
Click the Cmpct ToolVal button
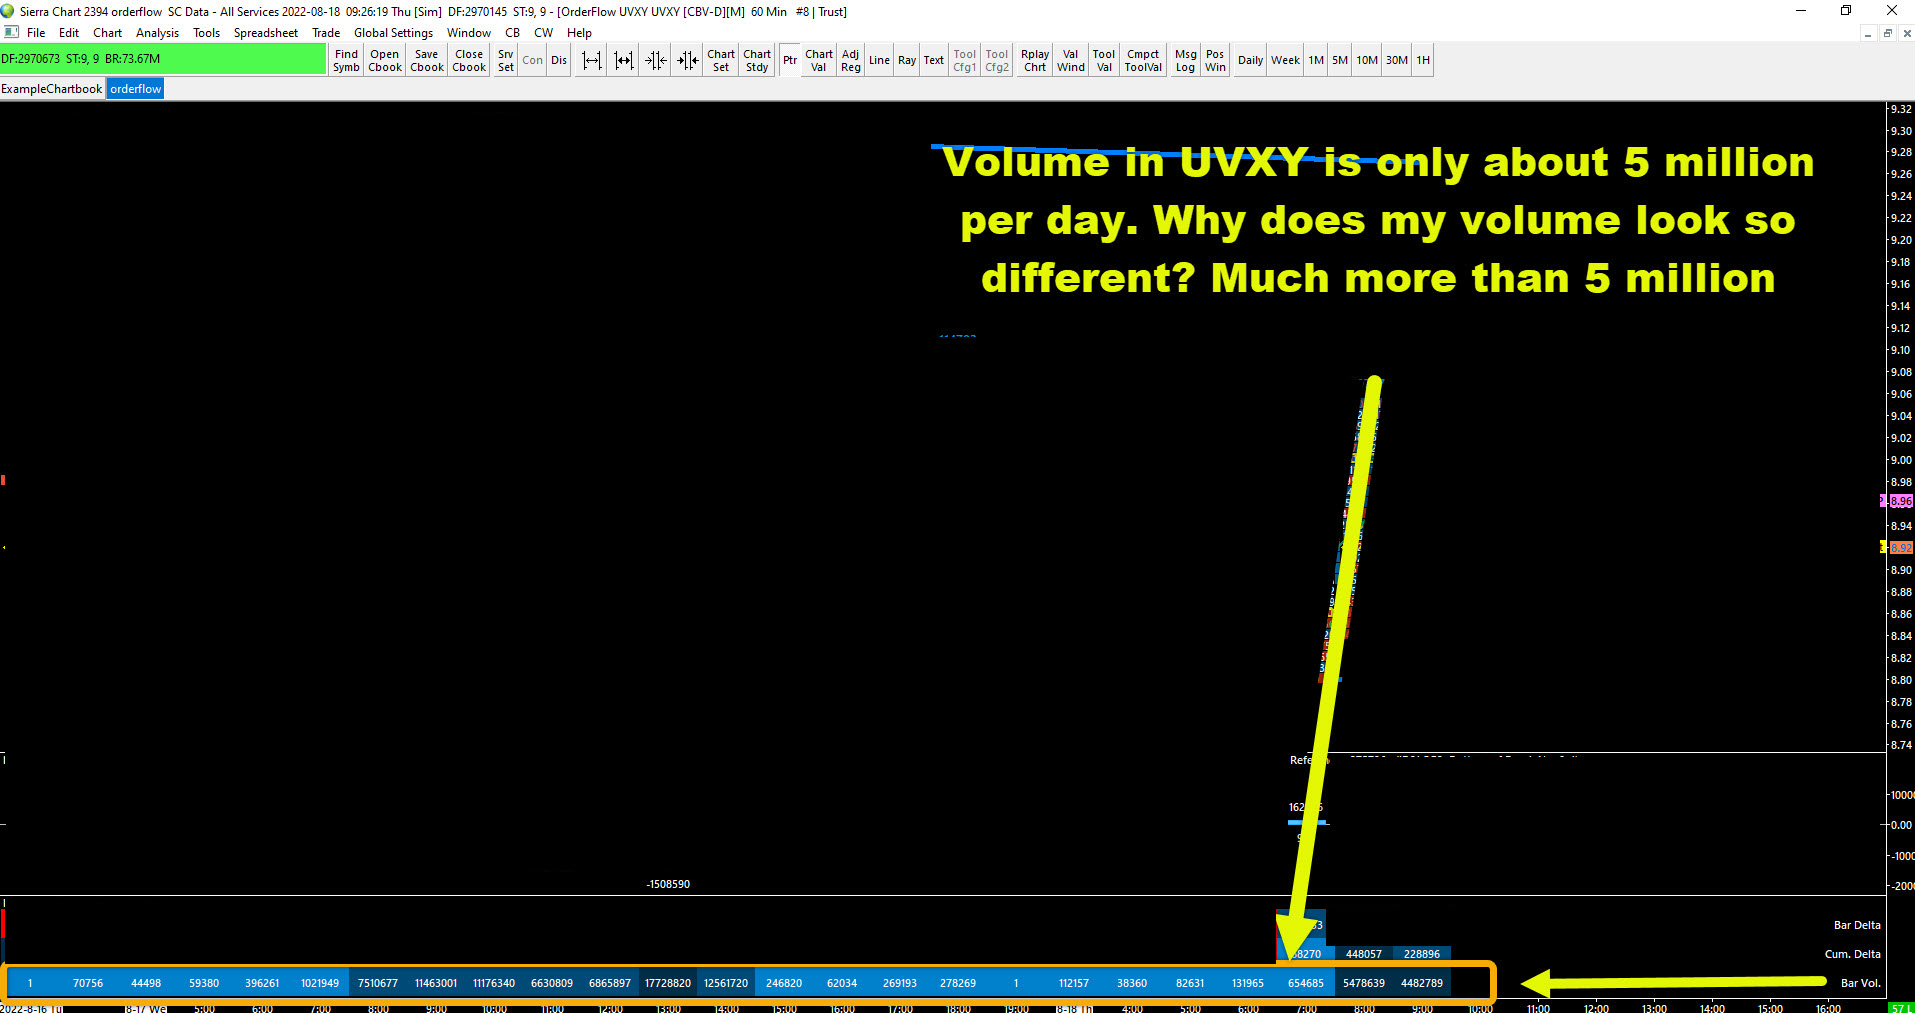point(1143,61)
